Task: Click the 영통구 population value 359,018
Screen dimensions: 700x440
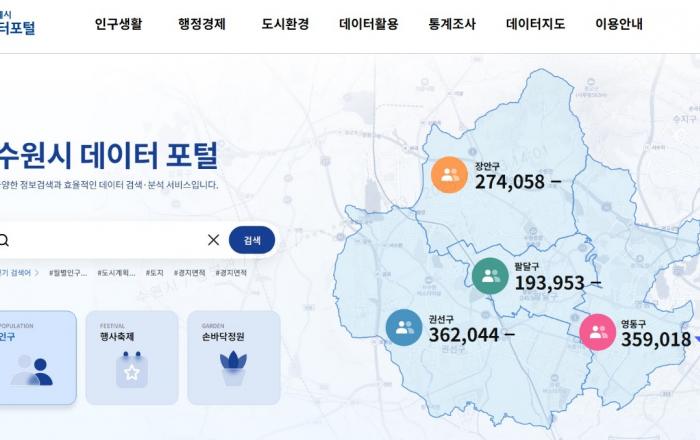Action: tap(656, 340)
